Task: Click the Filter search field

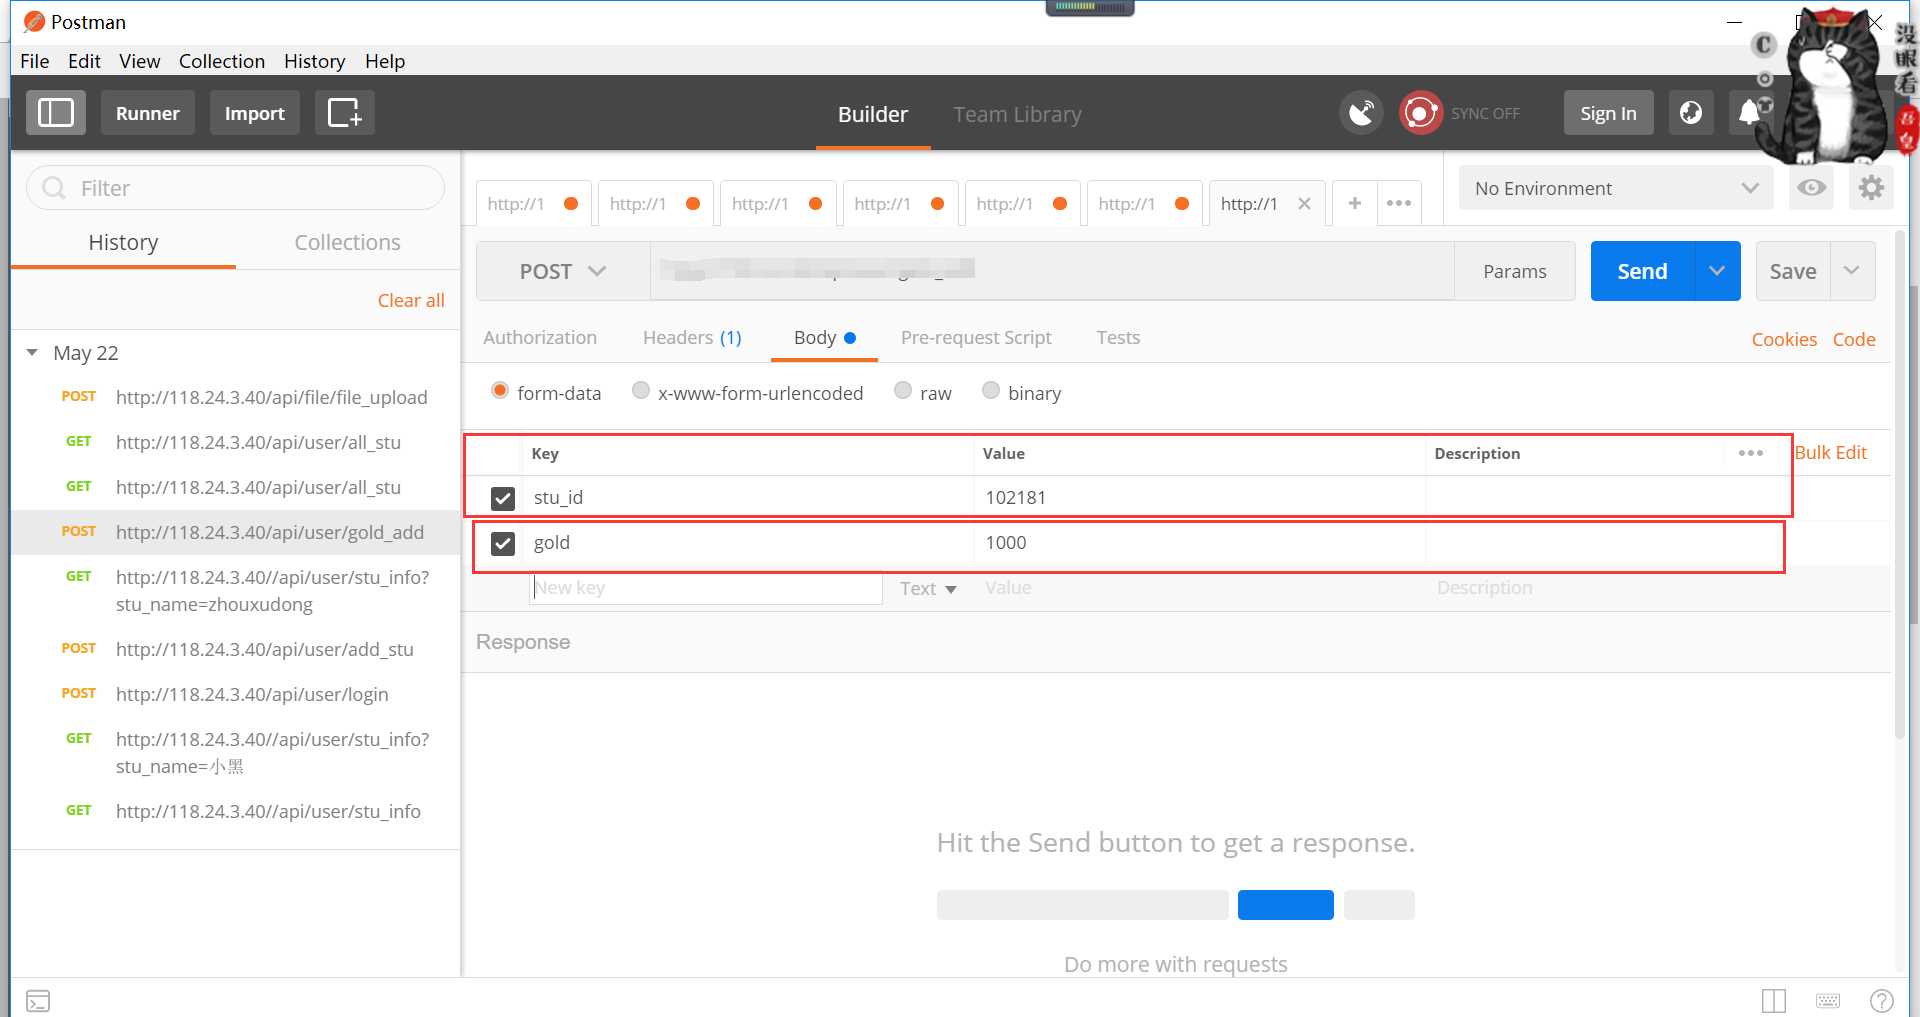Action: 235,188
